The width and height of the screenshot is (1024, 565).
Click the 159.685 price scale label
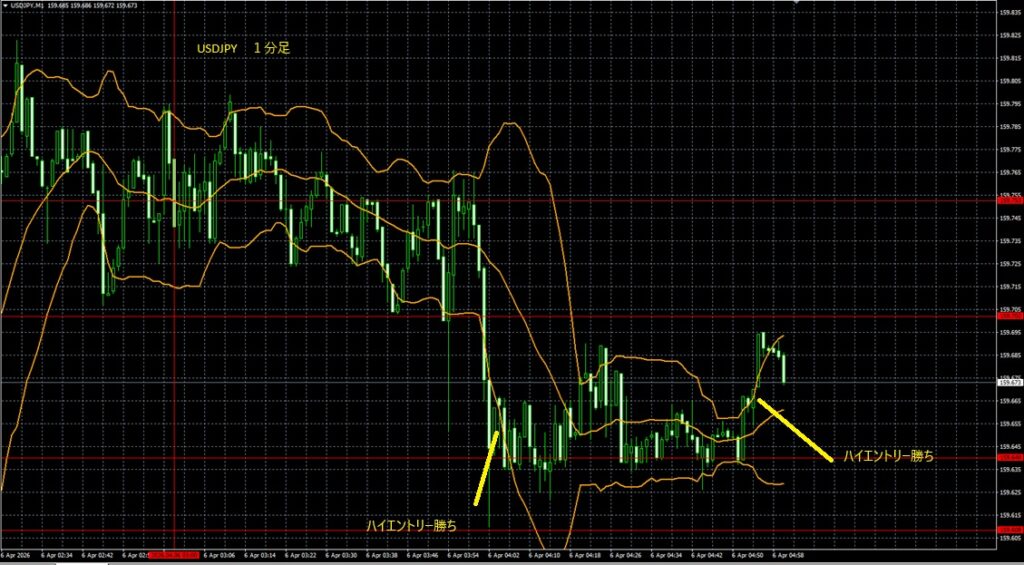[1011, 355]
